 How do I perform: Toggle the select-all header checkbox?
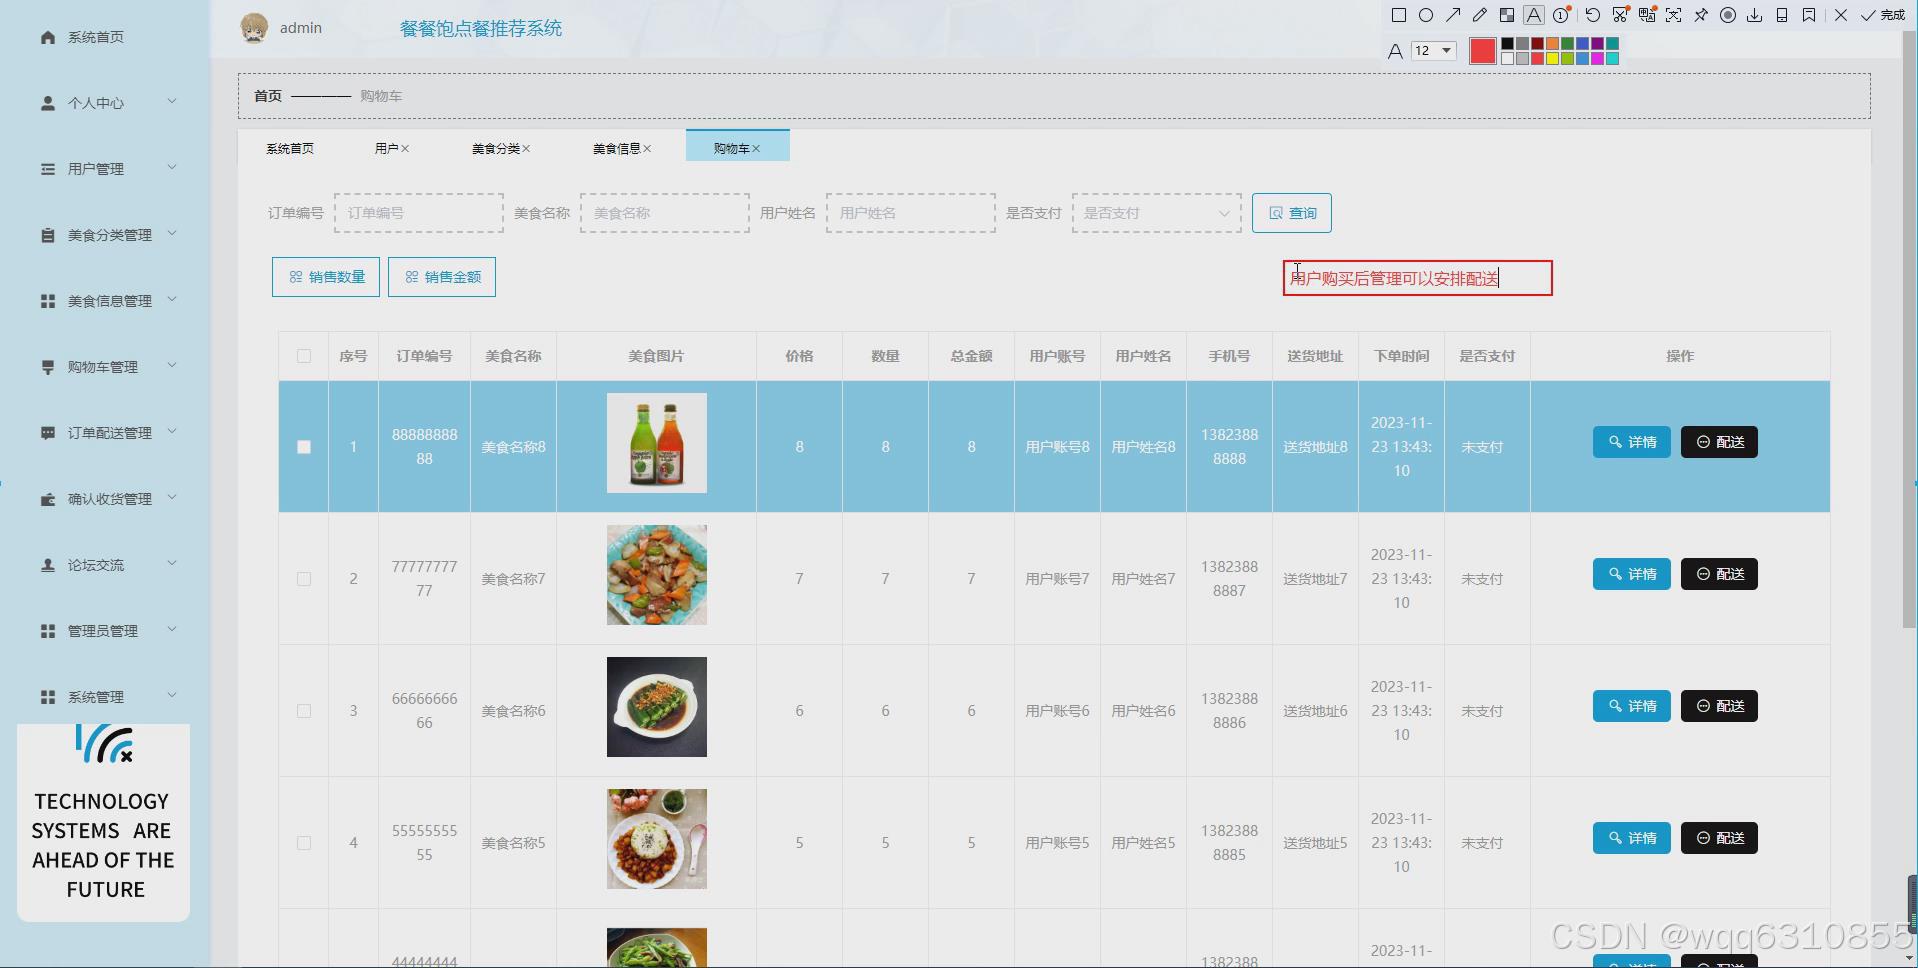[304, 356]
